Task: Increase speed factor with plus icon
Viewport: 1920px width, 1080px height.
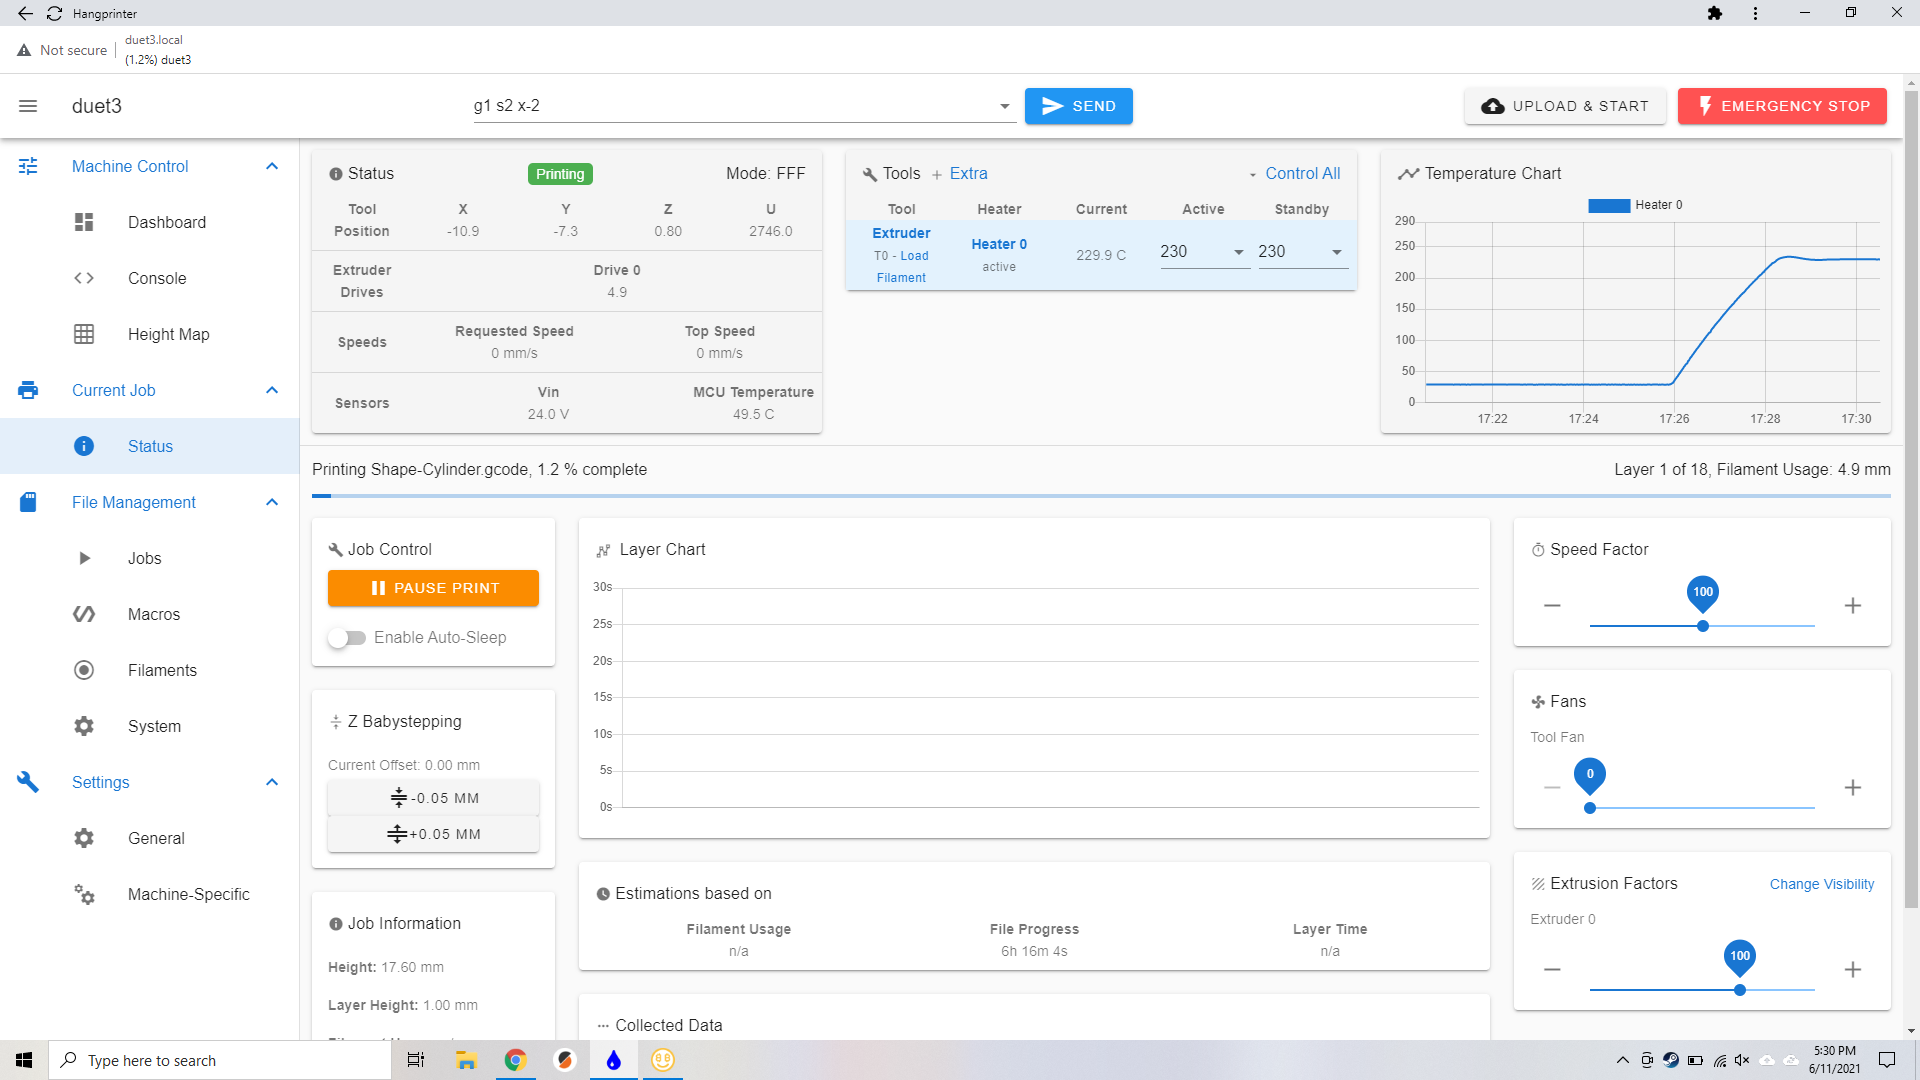Action: click(1853, 606)
